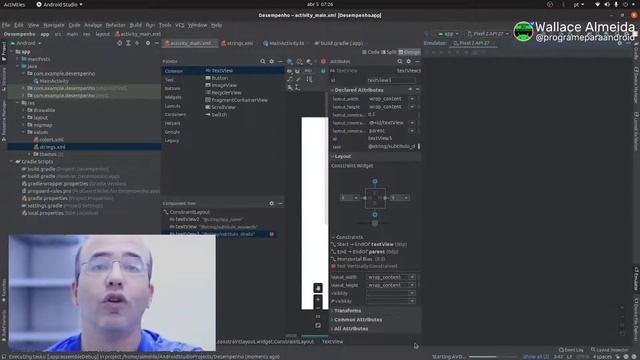Screen dimensions: 640x360
Task: Switch to build.gradle (app) tab
Action: coord(339,43)
